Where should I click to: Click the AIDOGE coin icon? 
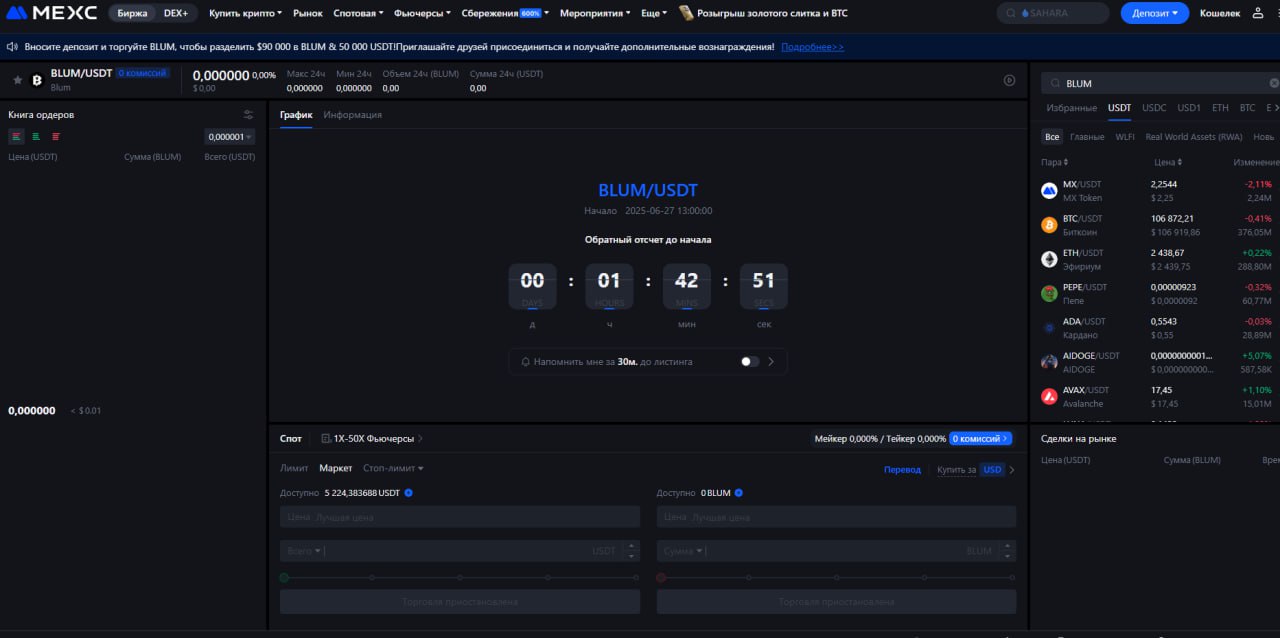pyautogui.click(x=1049, y=362)
